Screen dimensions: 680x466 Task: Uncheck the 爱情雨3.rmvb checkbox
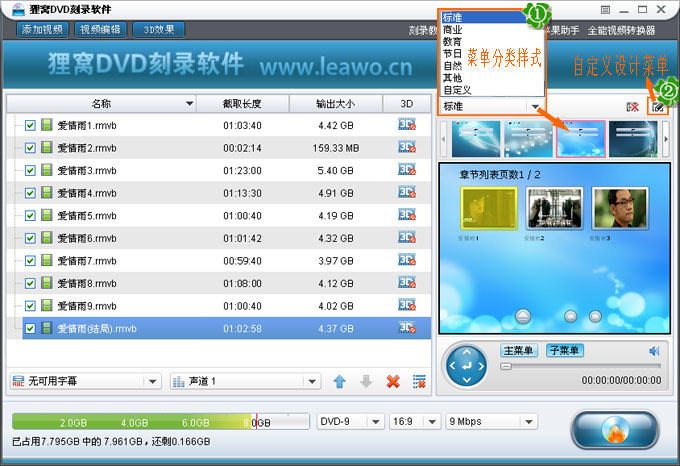30,170
